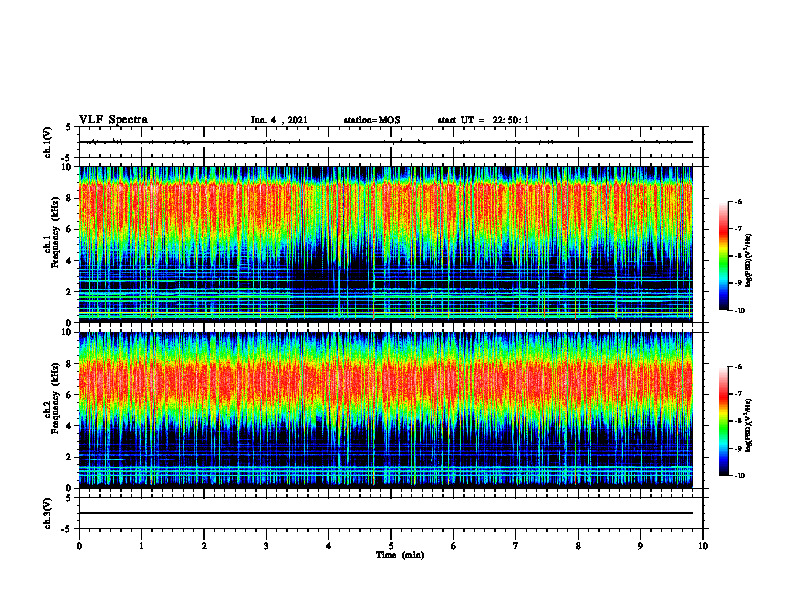Click the ch.2 color bar "log(PSD)" unit label
Viewport: 792px width, 612px height.
tap(750, 426)
